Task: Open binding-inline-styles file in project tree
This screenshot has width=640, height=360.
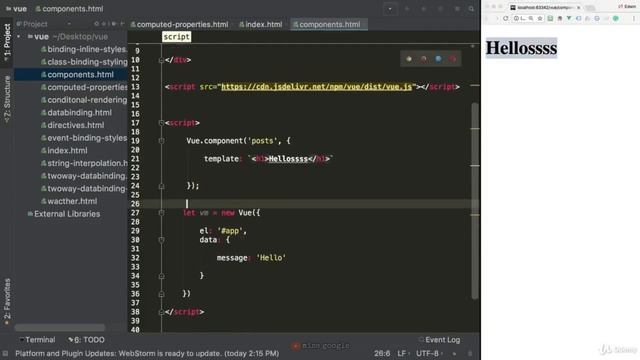Action: point(84,49)
